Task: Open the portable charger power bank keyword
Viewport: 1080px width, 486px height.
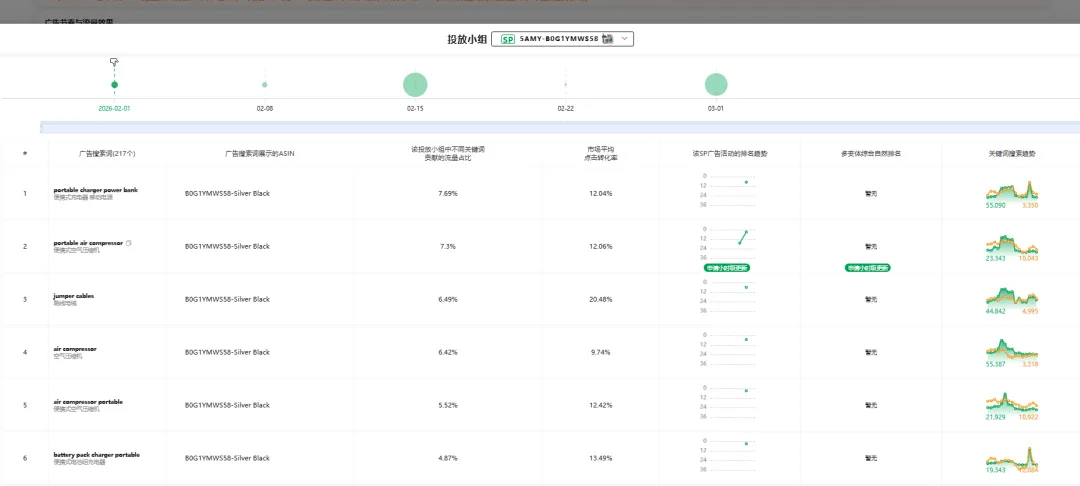Action: coord(95,189)
